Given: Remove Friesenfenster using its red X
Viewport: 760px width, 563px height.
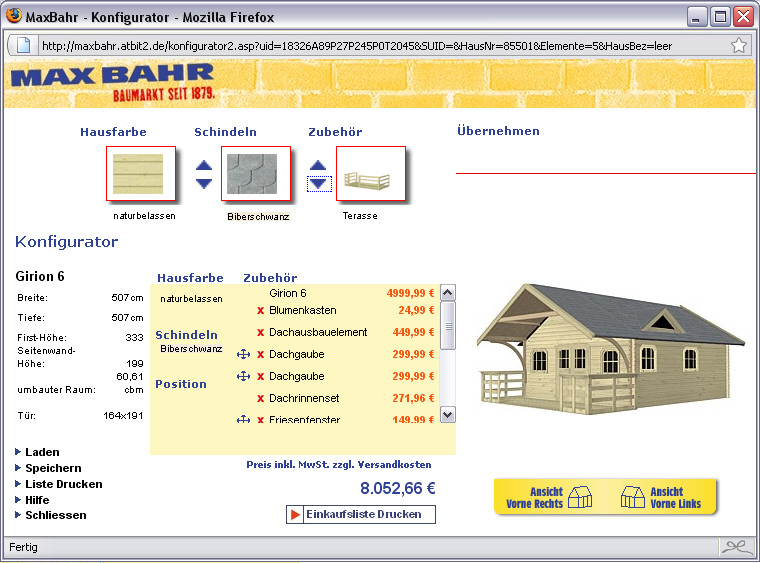Looking at the screenshot, I should (261, 420).
